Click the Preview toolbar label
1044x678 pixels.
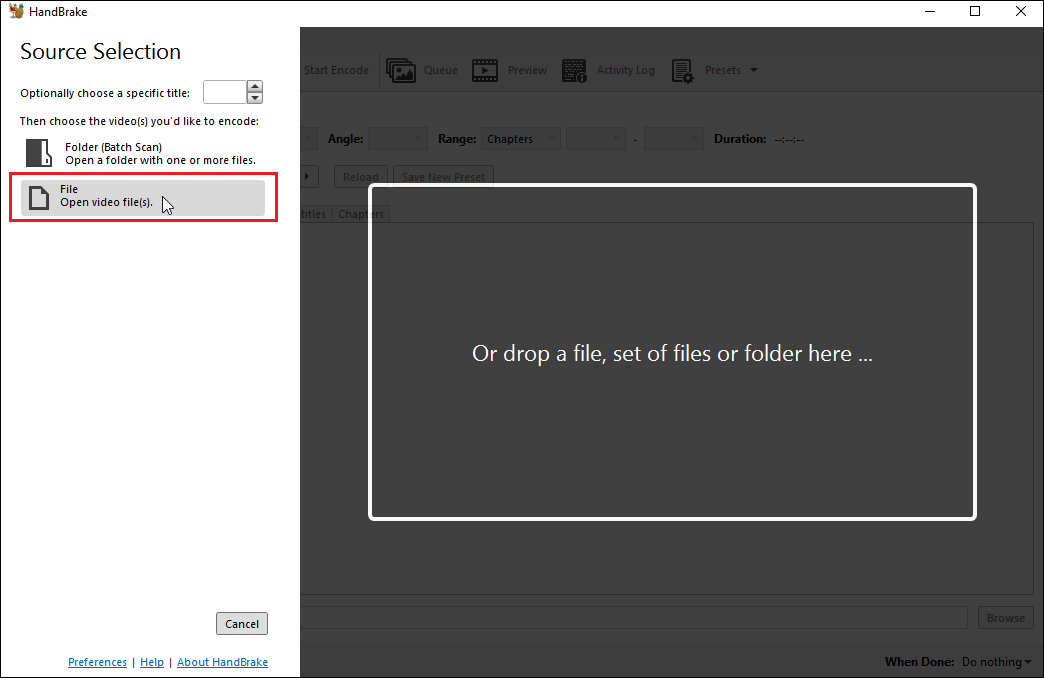(527, 70)
